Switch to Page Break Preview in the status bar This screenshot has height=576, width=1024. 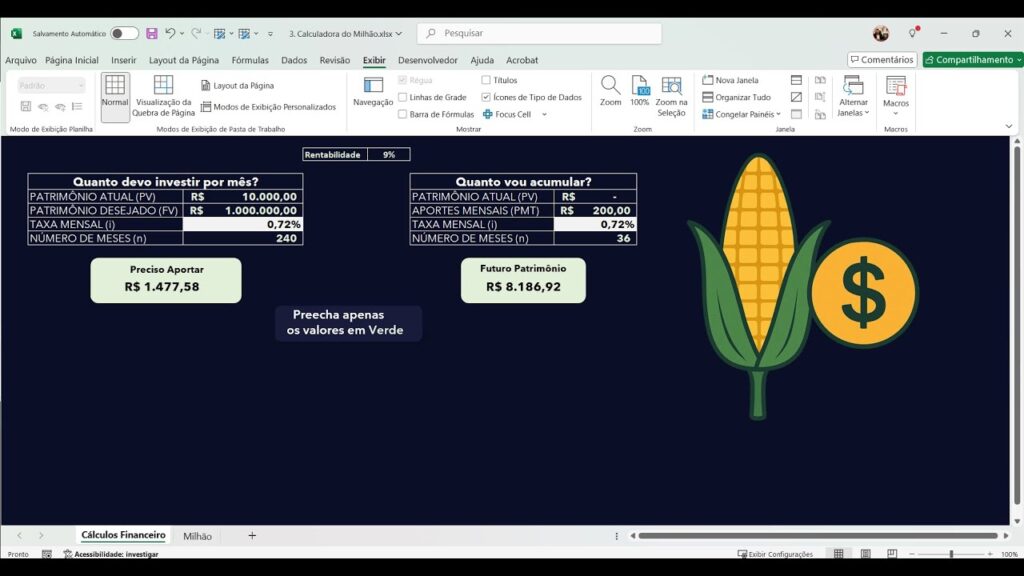click(x=892, y=554)
